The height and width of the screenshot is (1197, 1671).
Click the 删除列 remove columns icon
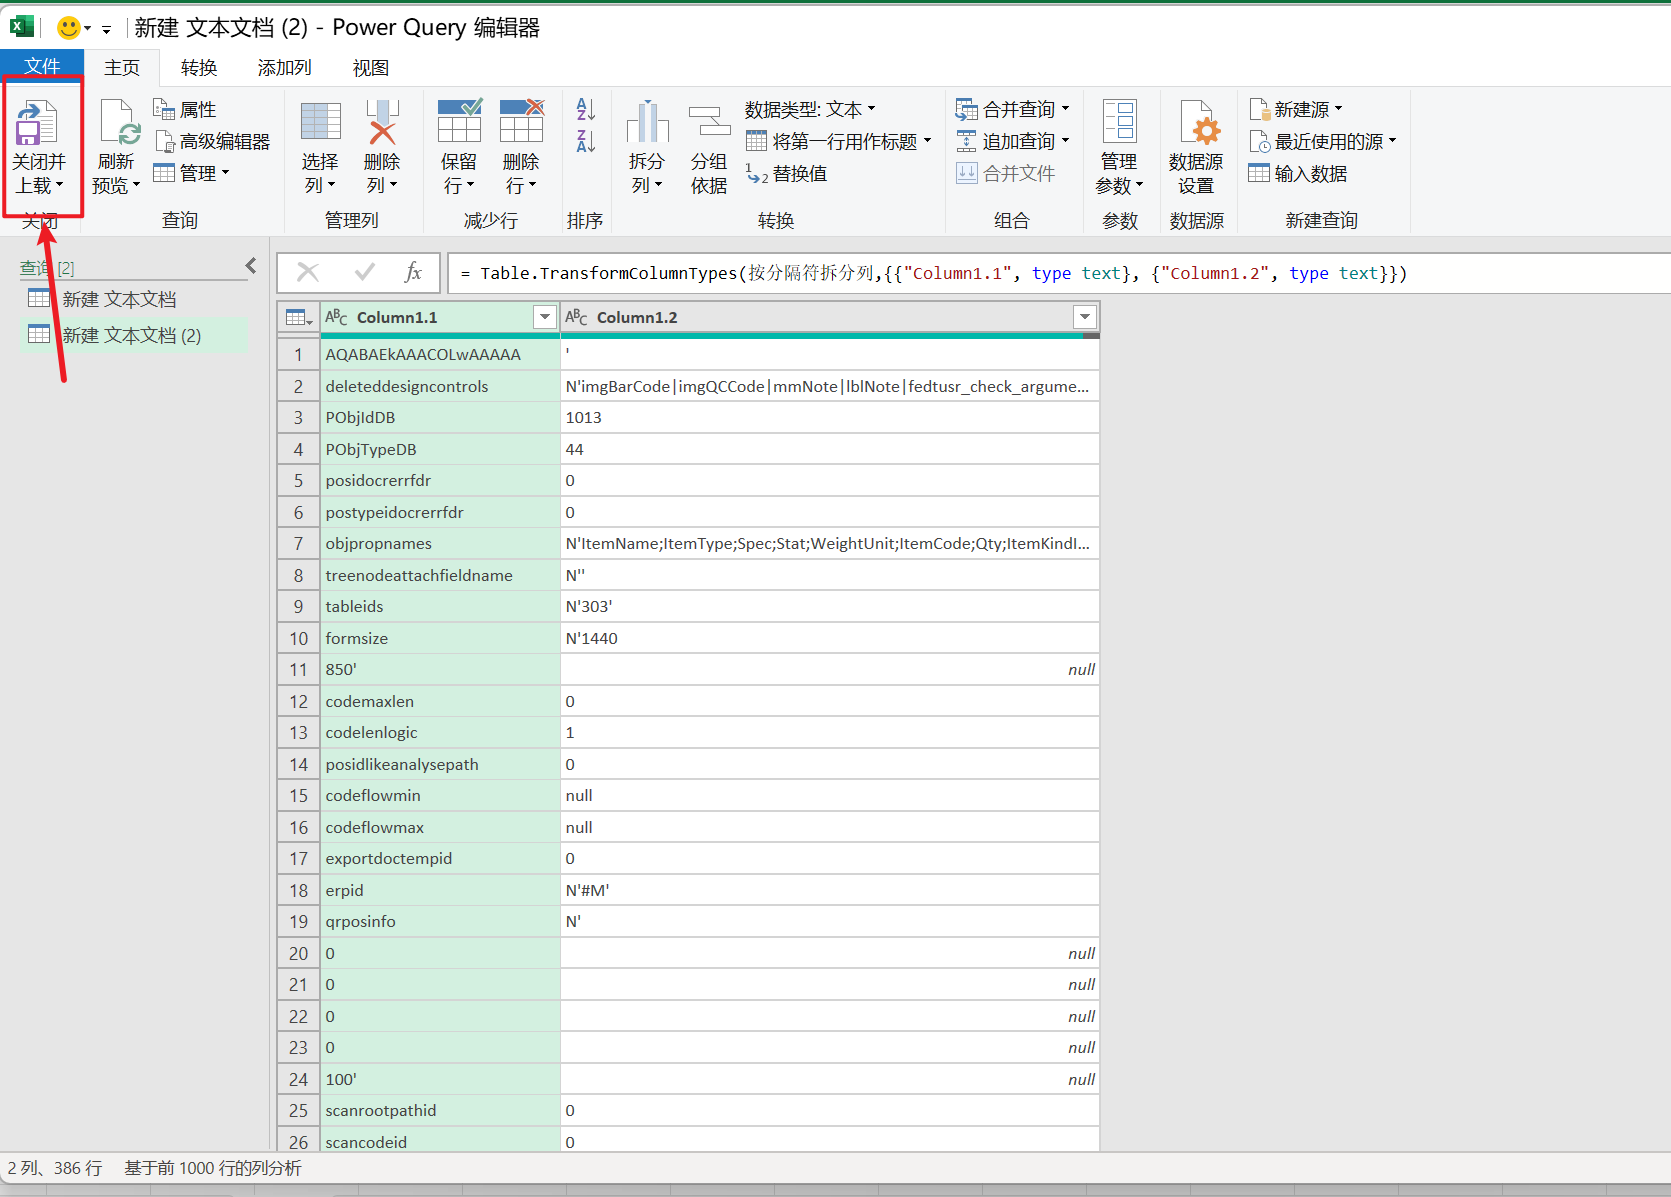tap(382, 122)
